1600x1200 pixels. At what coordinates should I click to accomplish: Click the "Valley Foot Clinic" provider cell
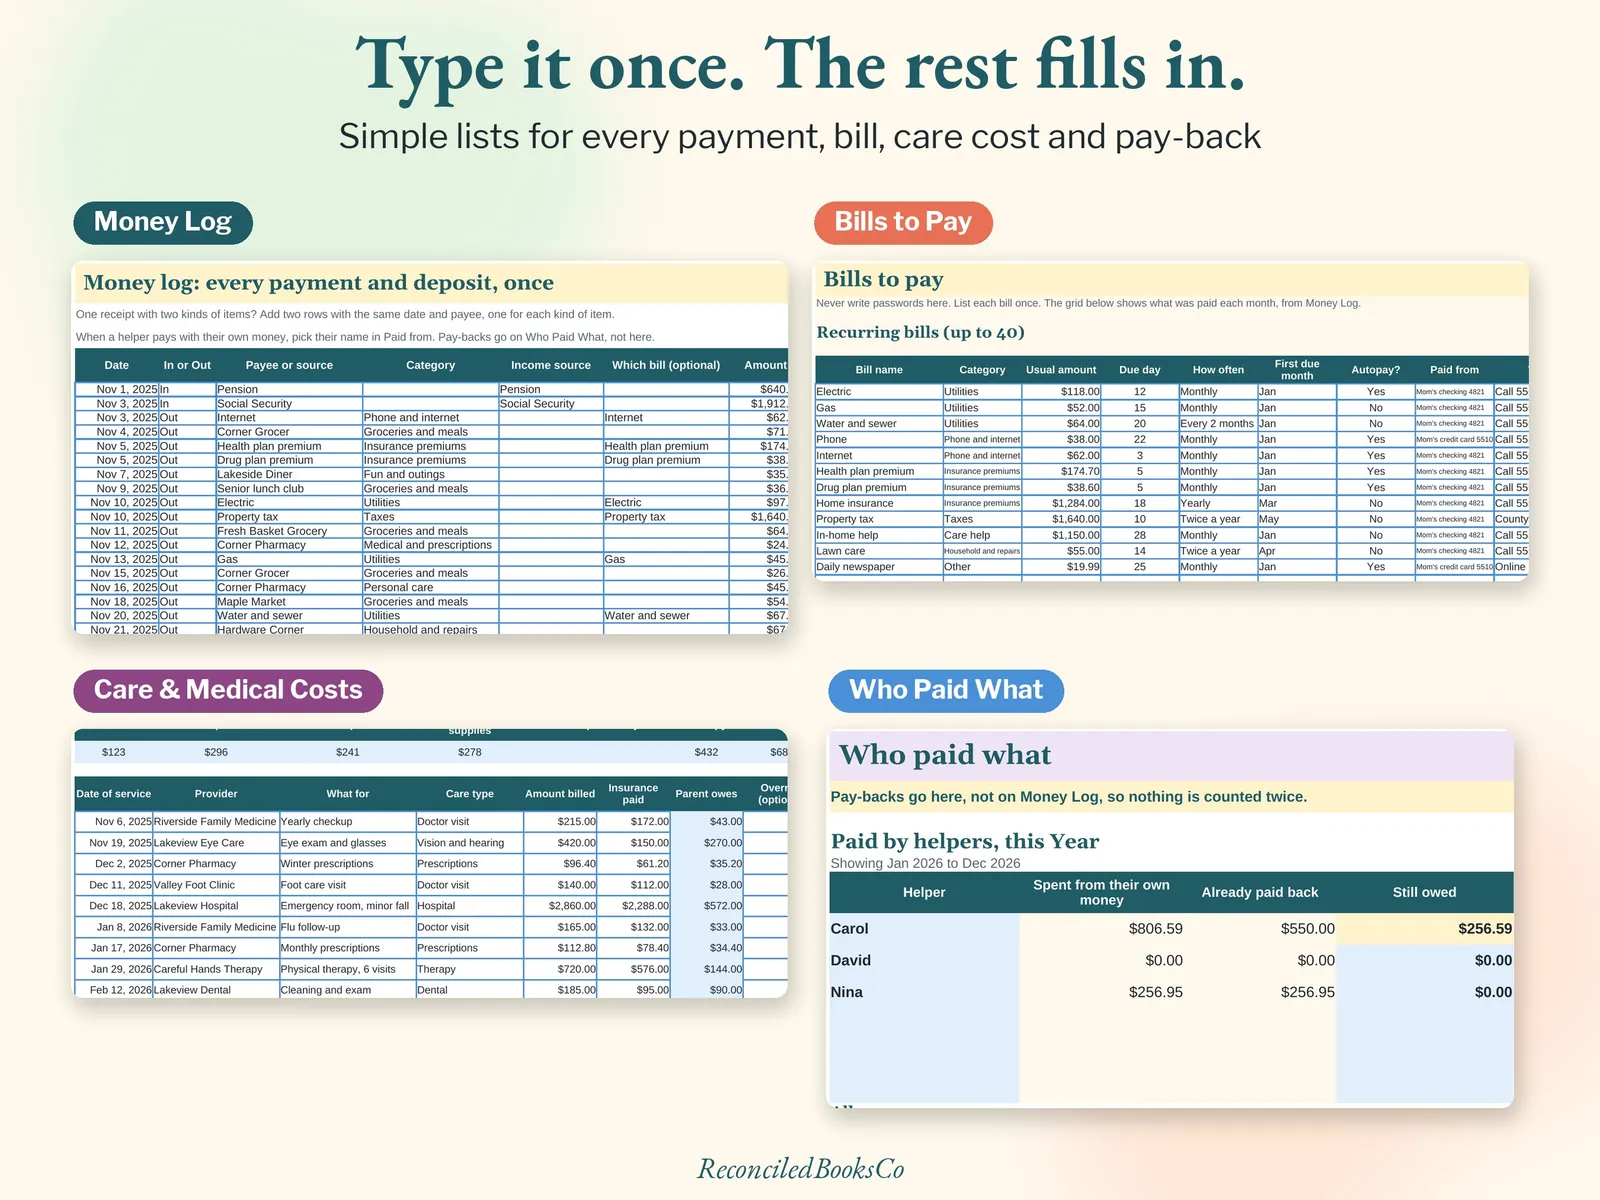coord(216,885)
